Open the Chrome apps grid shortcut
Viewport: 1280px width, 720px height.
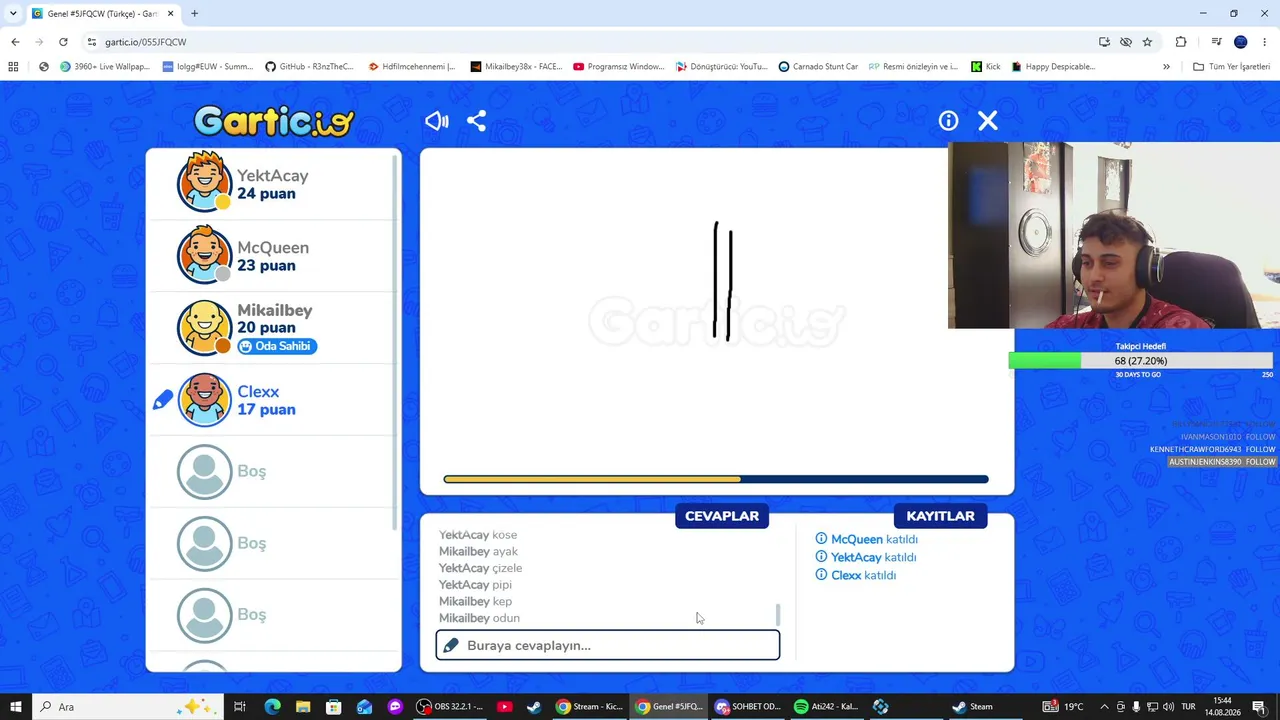13,67
